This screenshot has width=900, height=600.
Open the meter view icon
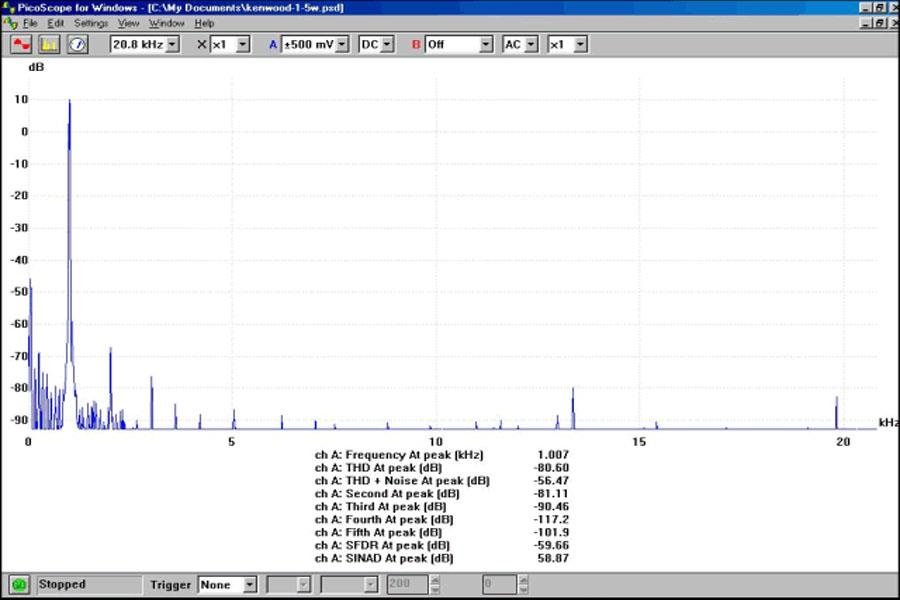[77, 44]
